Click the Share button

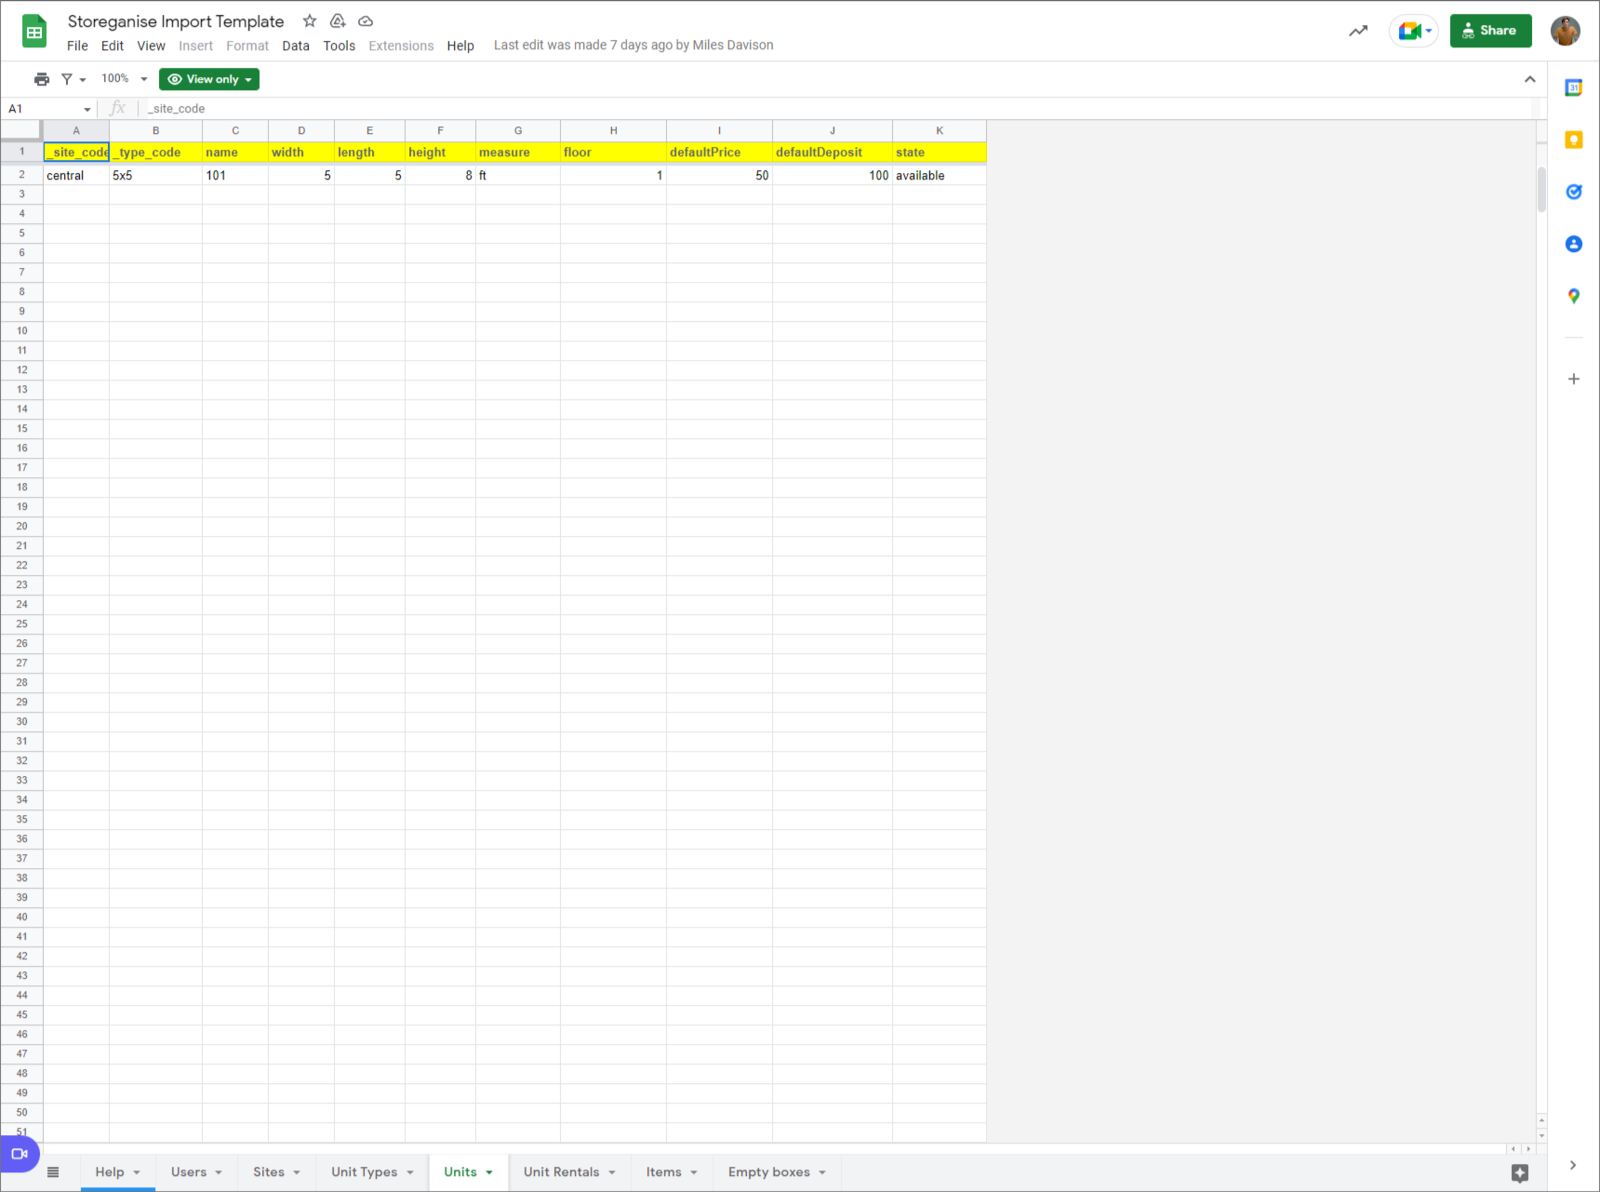click(1490, 31)
